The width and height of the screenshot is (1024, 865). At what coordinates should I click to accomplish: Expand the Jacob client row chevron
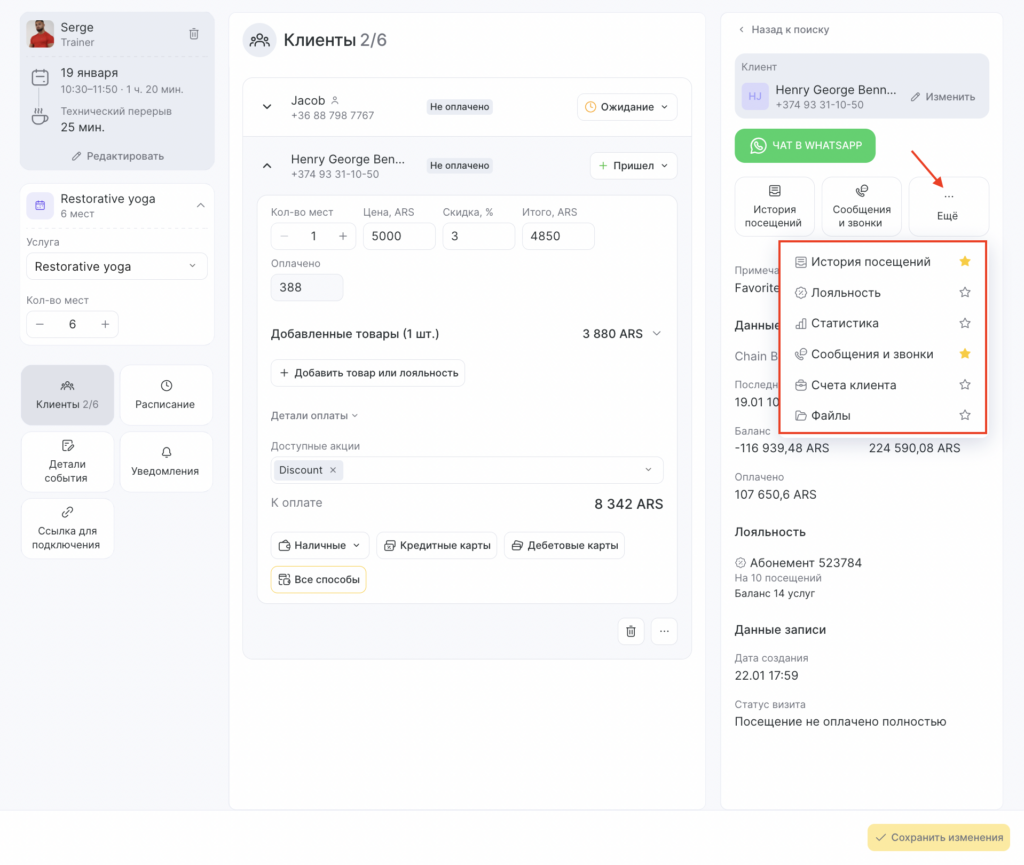(x=267, y=107)
